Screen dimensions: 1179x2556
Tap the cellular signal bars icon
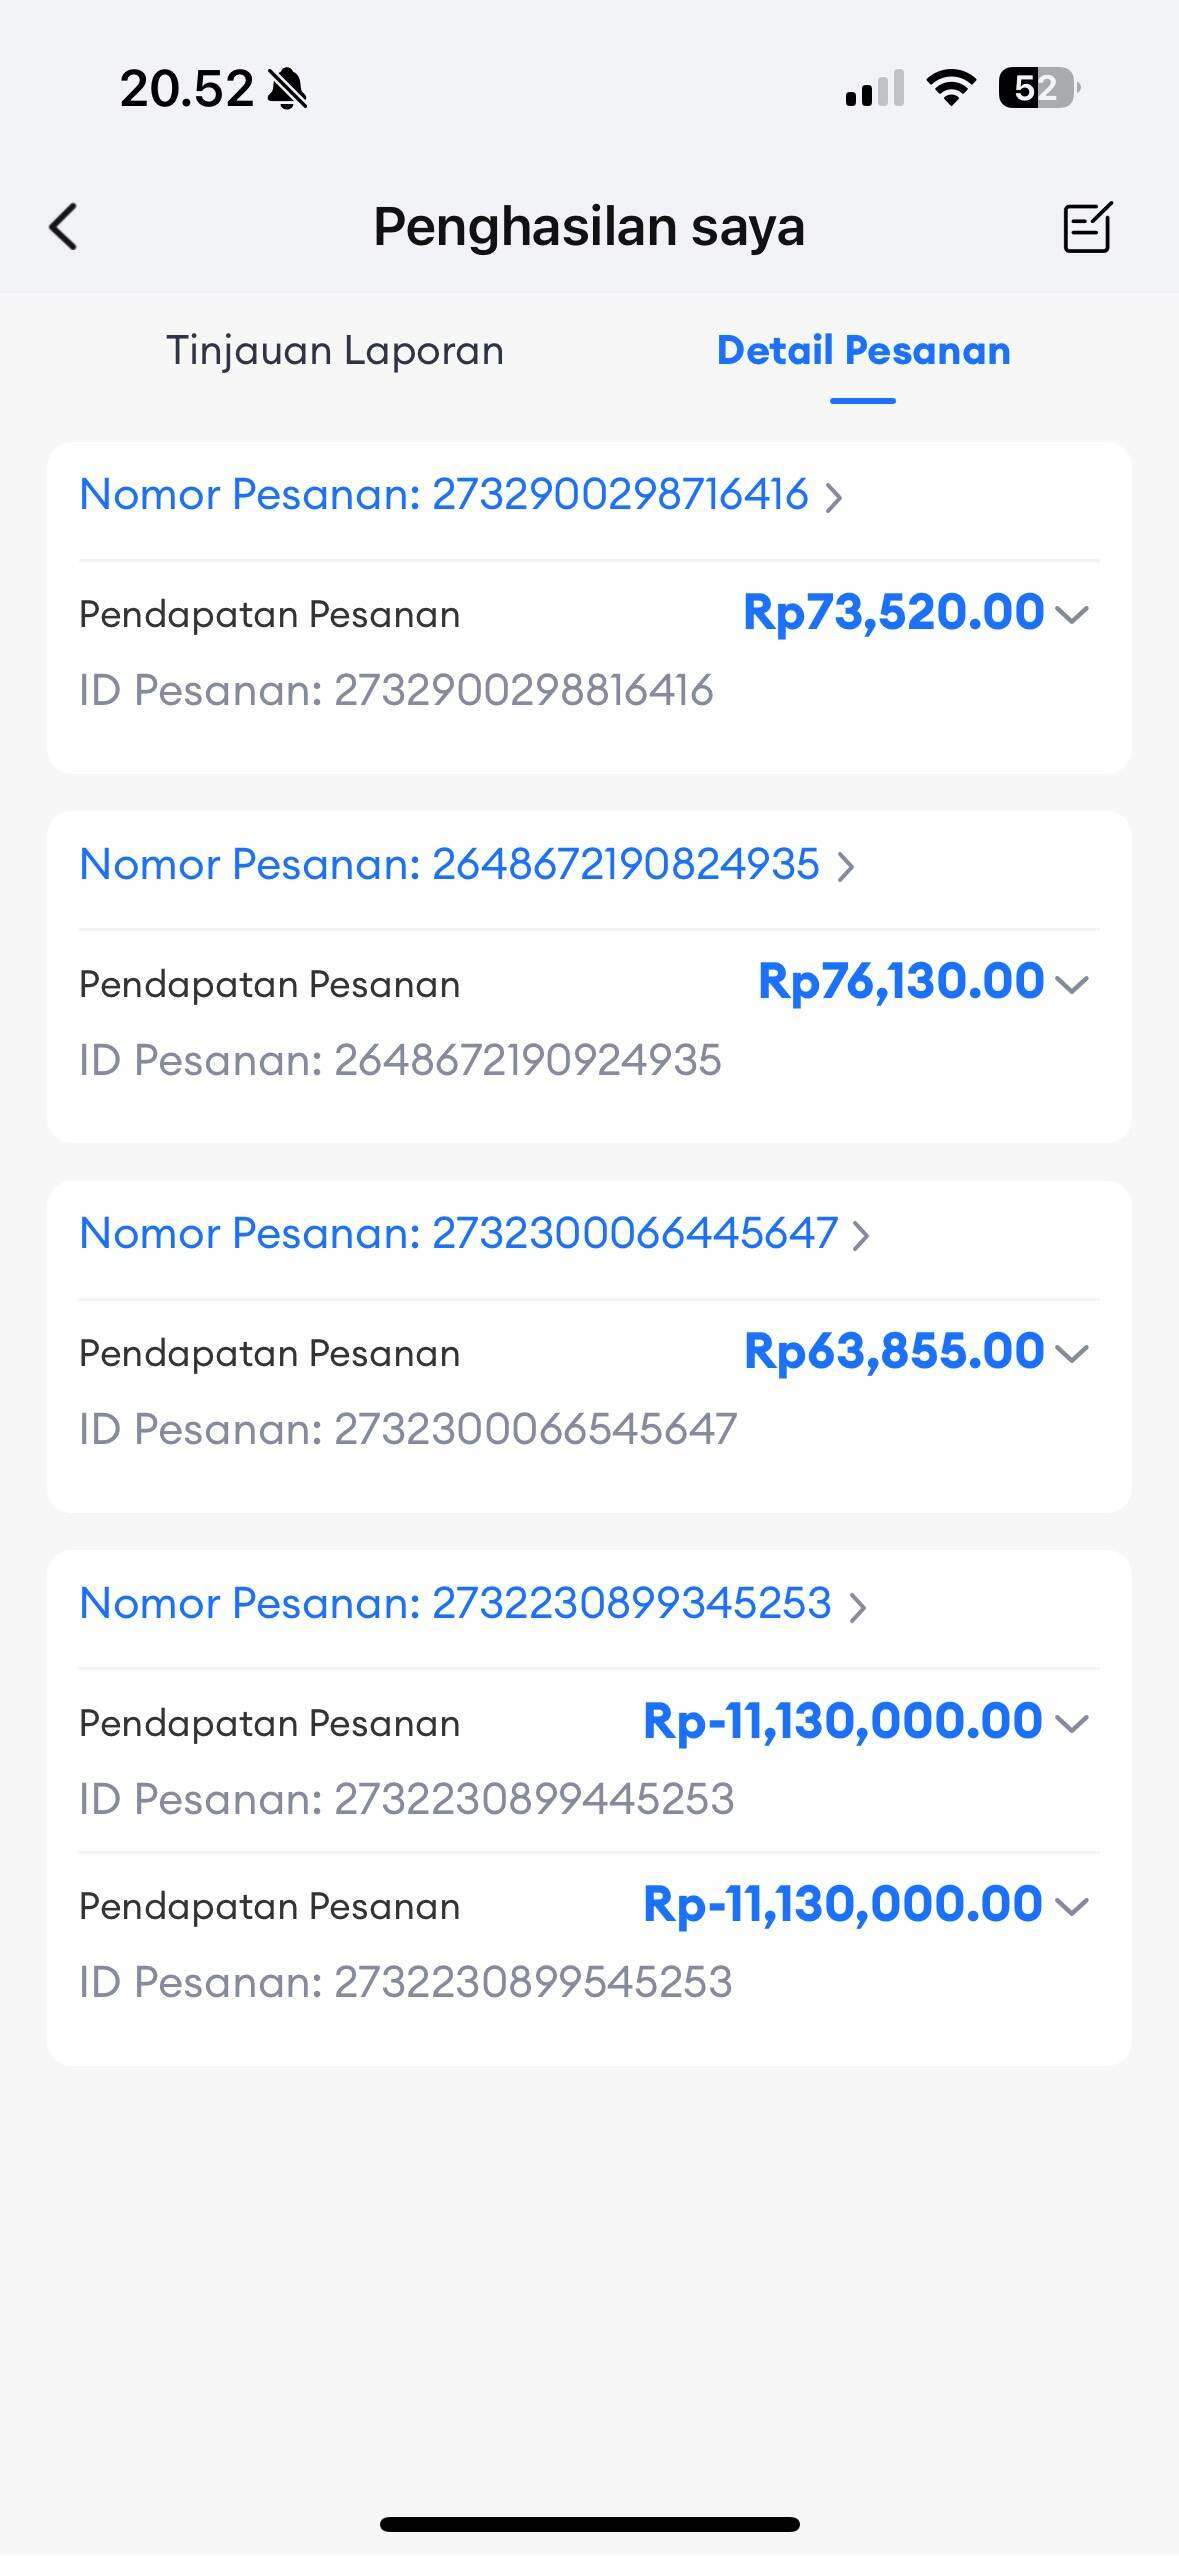pos(875,89)
